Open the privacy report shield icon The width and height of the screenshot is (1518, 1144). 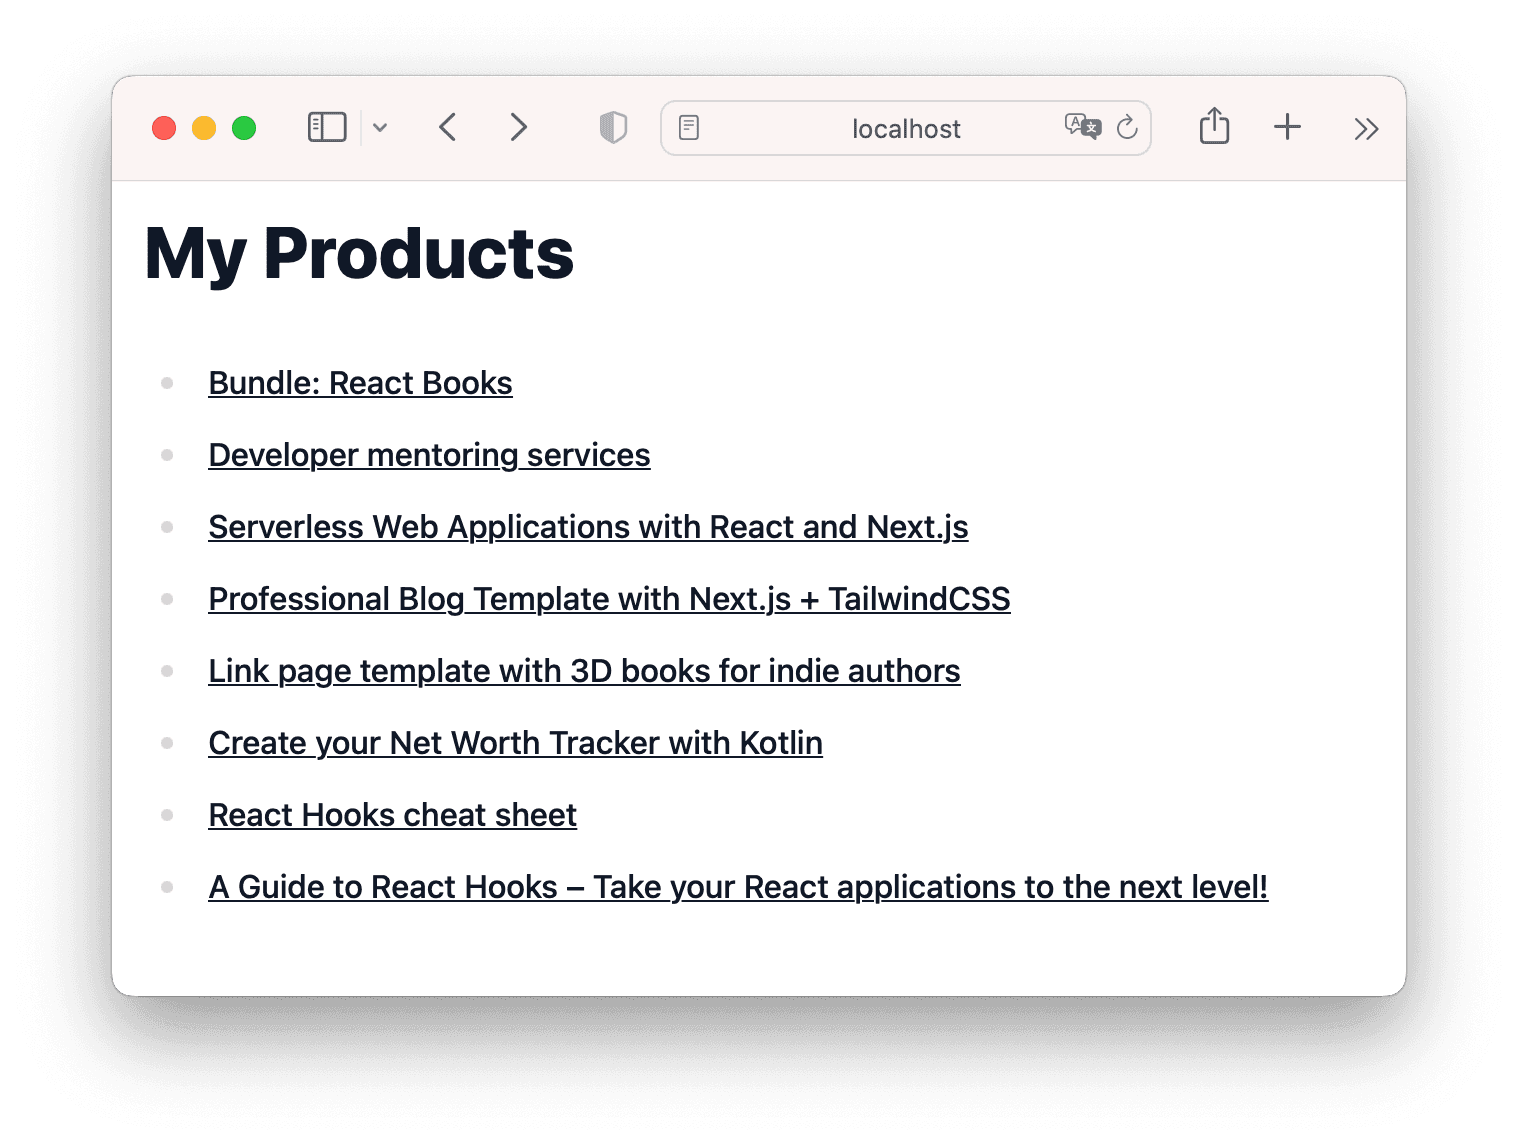tap(613, 127)
